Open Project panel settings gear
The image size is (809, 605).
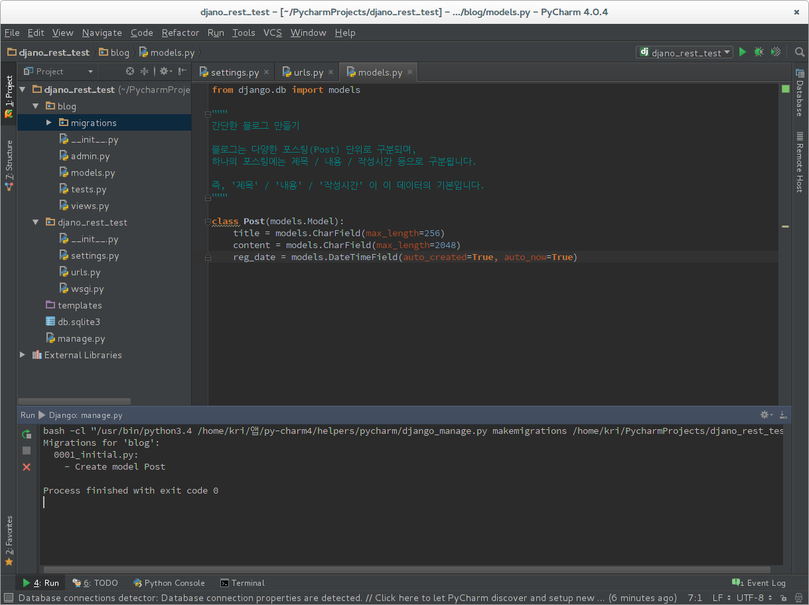(165, 71)
